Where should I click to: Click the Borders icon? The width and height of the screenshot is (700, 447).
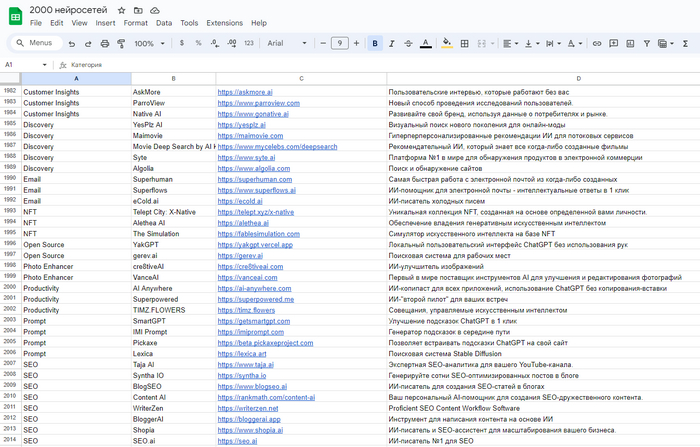[x=465, y=44]
